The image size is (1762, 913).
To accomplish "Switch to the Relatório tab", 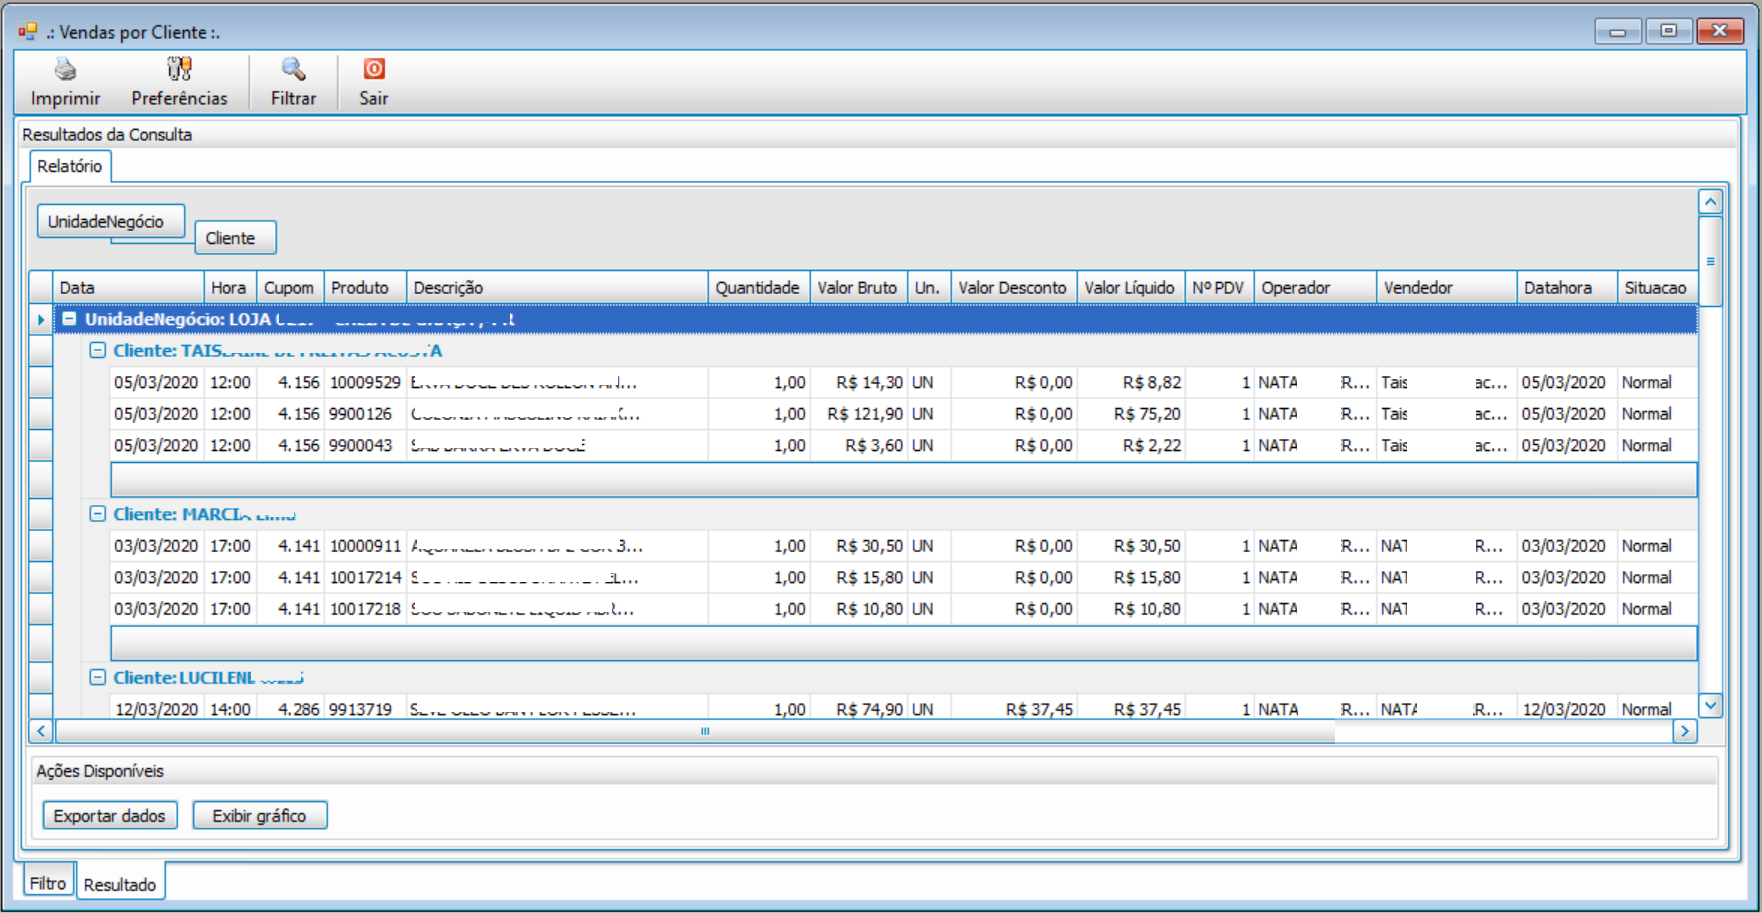I will (x=70, y=166).
